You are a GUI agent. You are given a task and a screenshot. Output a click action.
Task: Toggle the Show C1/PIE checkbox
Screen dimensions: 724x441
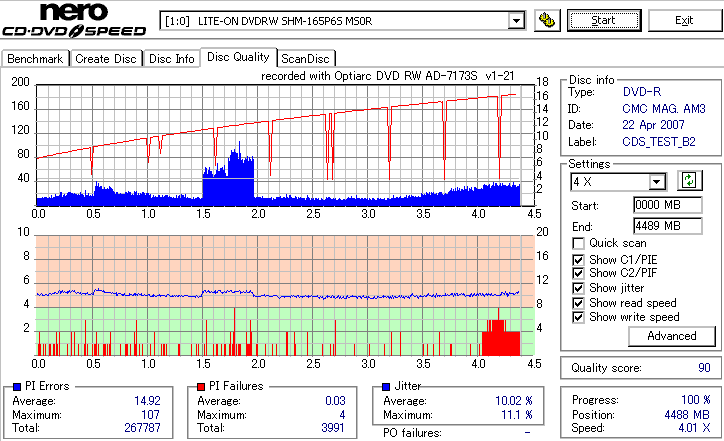578,260
